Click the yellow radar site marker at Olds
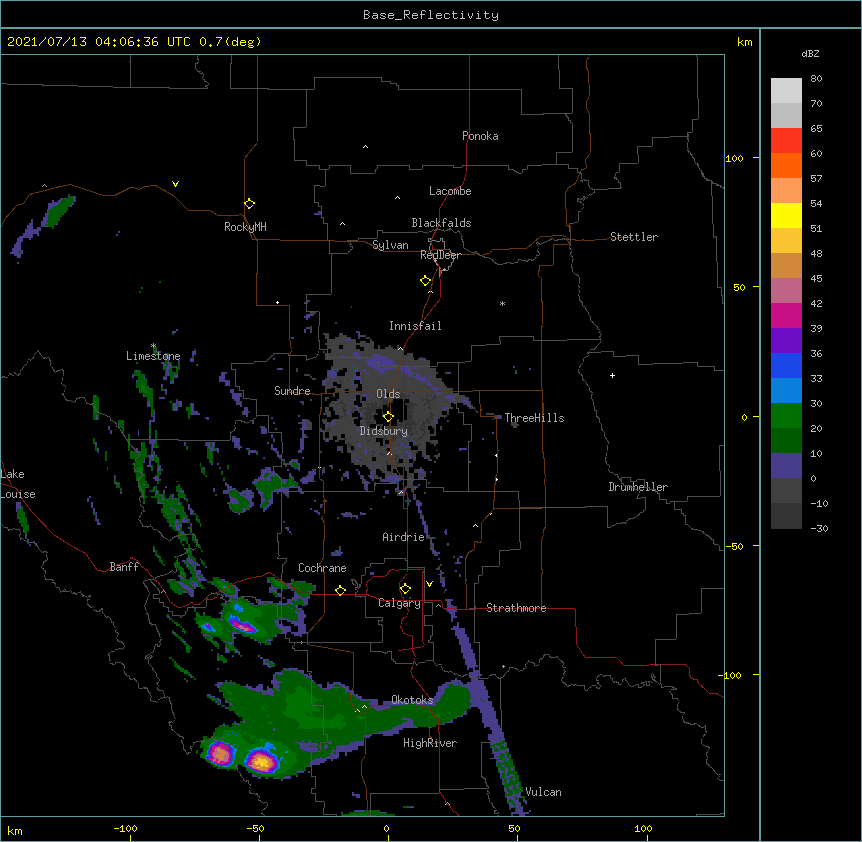 (388, 417)
